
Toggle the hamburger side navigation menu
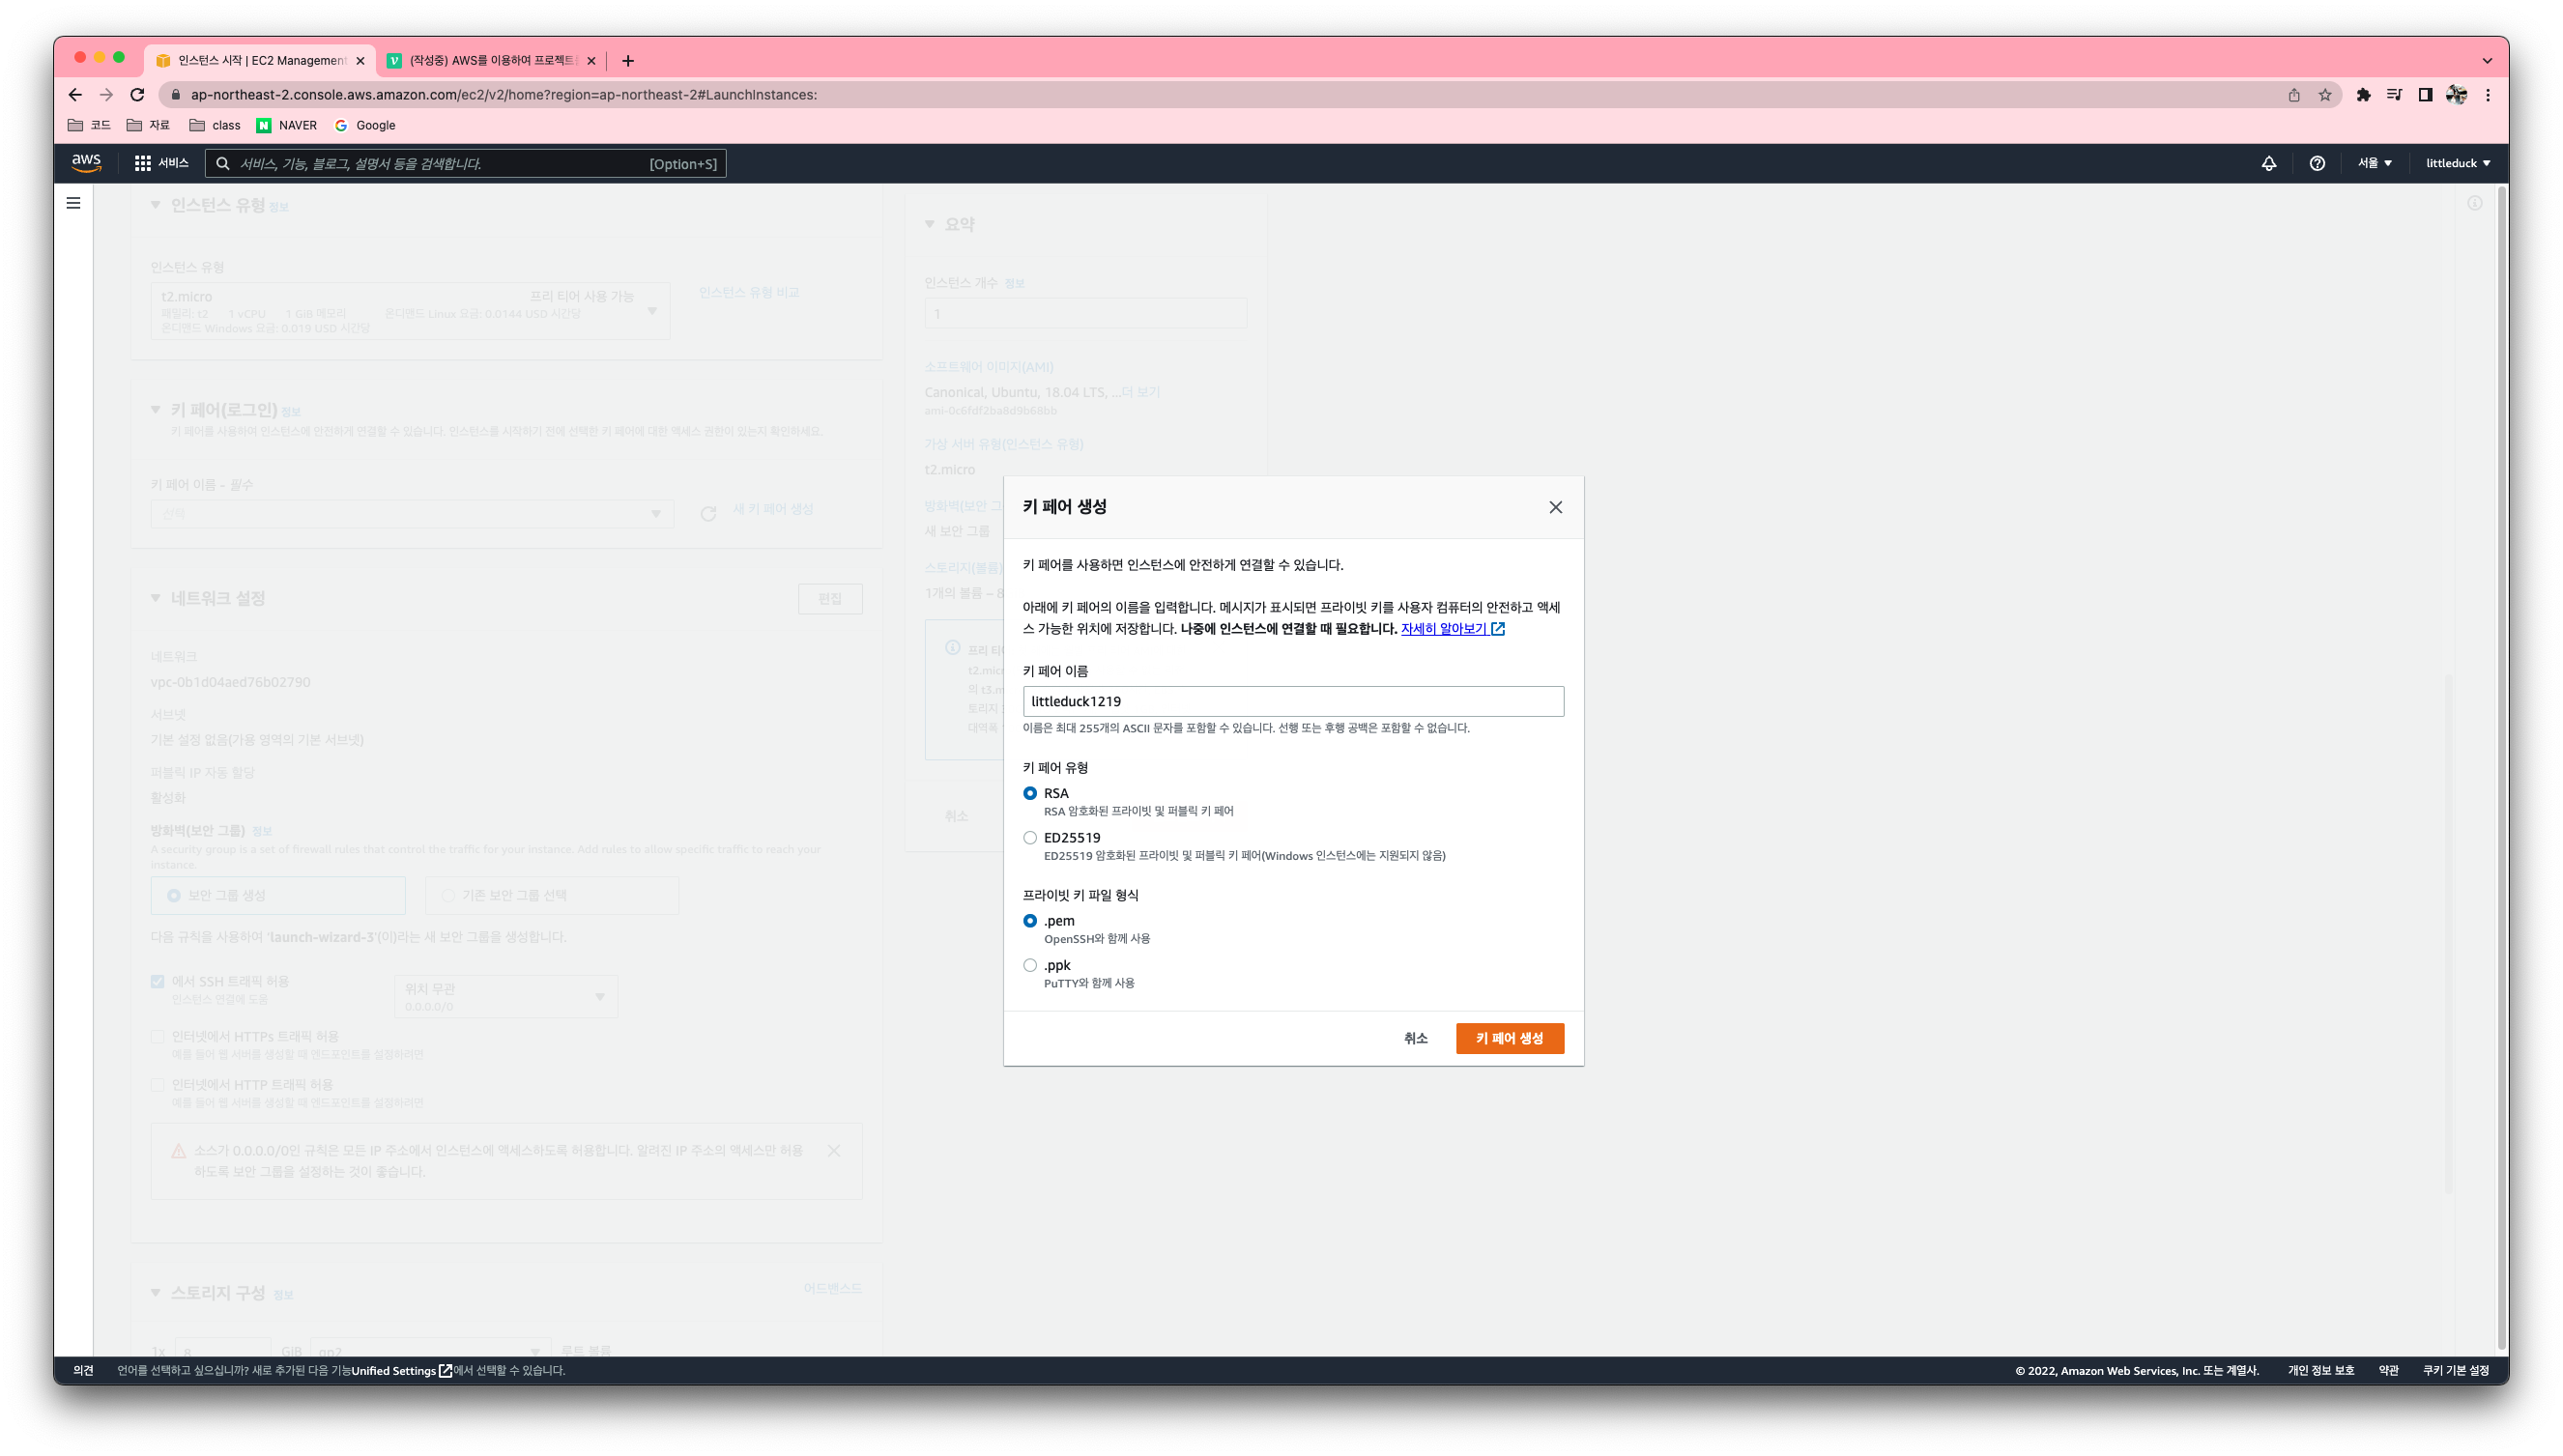[73, 203]
